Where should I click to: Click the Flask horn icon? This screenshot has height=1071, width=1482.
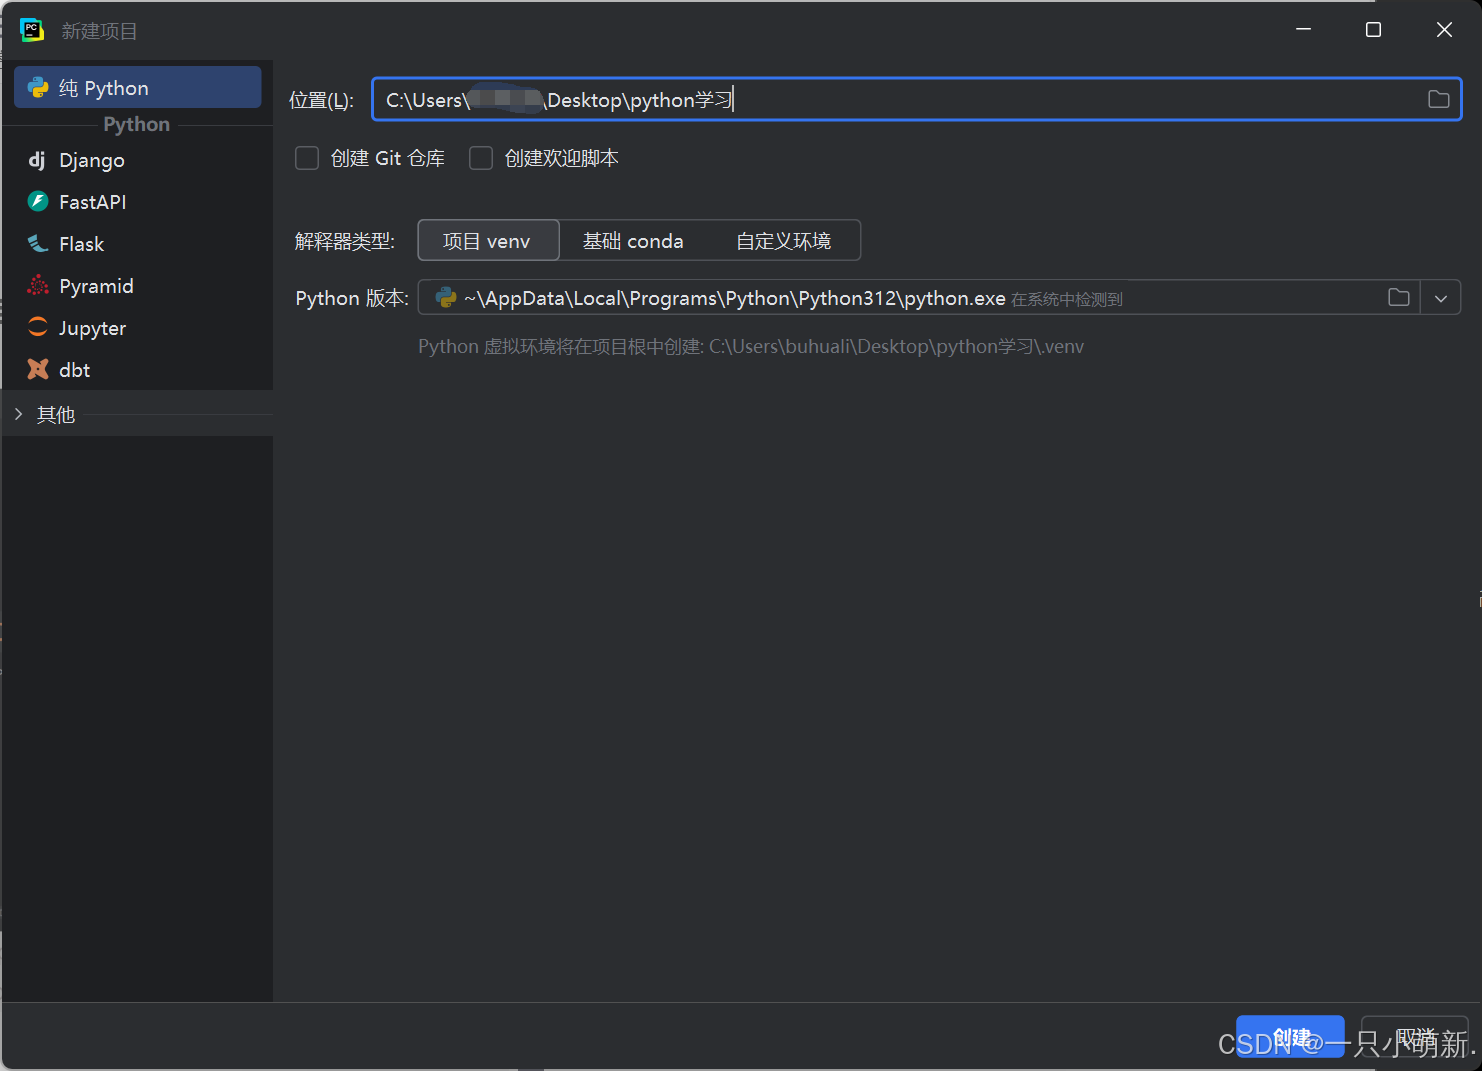(38, 244)
